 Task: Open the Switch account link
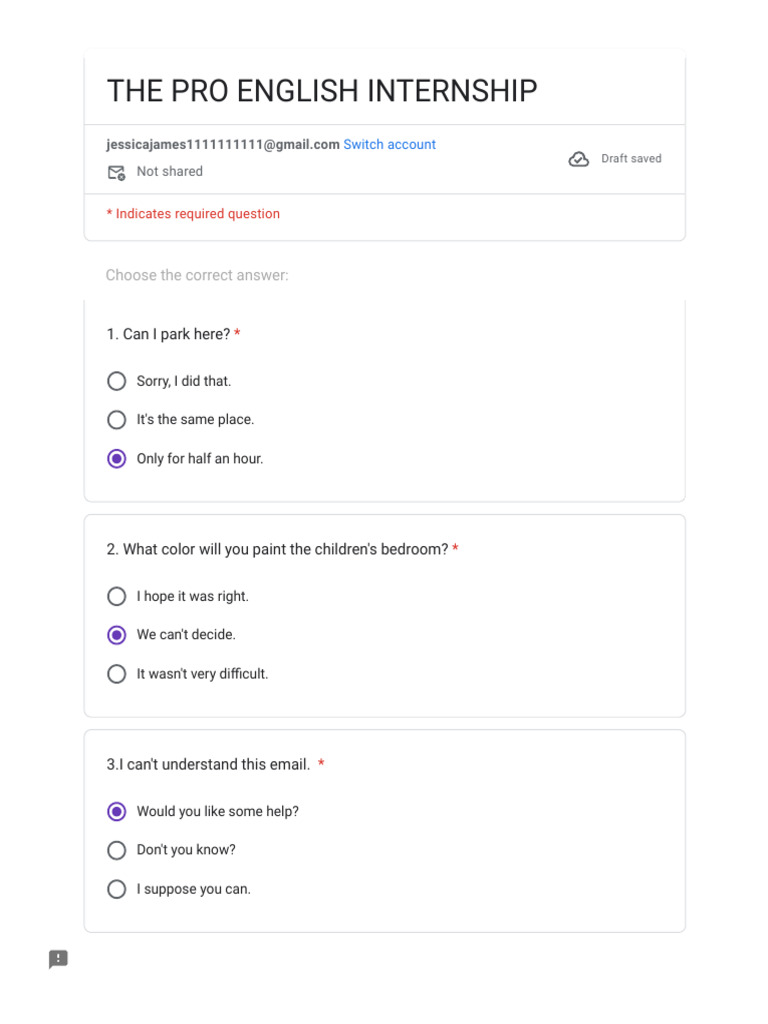point(389,144)
